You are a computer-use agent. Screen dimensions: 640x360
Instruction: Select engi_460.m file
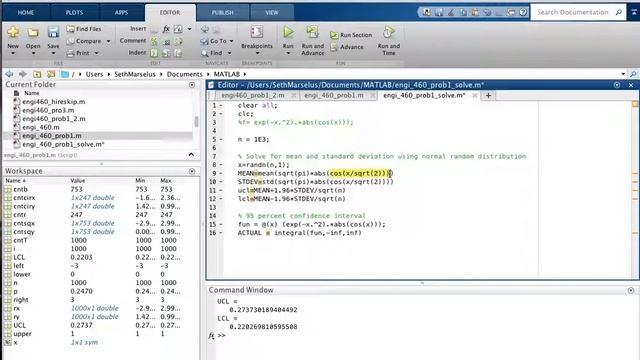(41, 127)
